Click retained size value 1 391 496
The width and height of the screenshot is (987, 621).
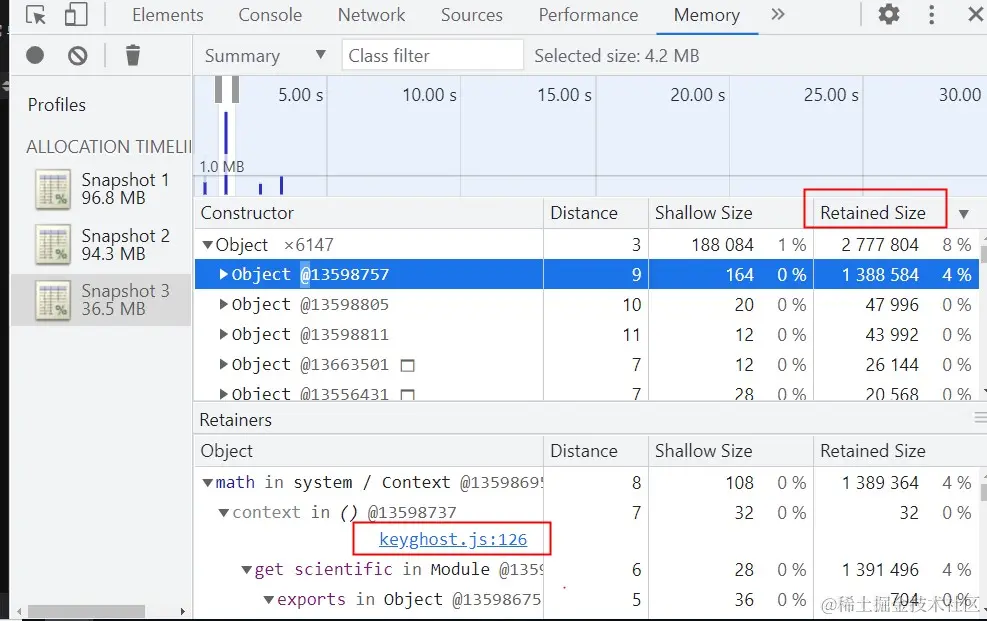(x=880, y=570)
